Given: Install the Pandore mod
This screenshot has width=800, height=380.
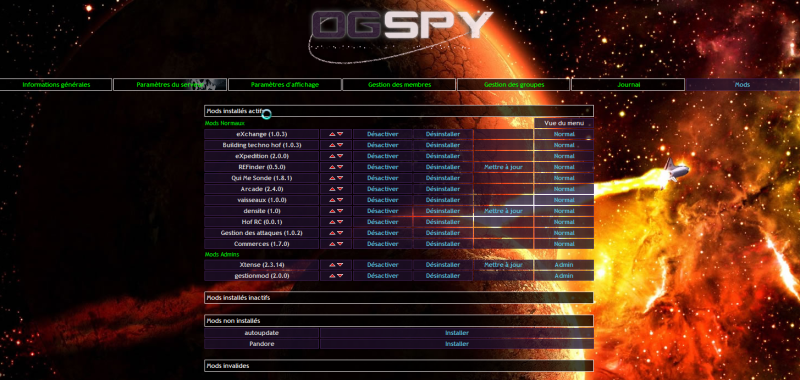Looking at the screenshot, I should (457, 344).
